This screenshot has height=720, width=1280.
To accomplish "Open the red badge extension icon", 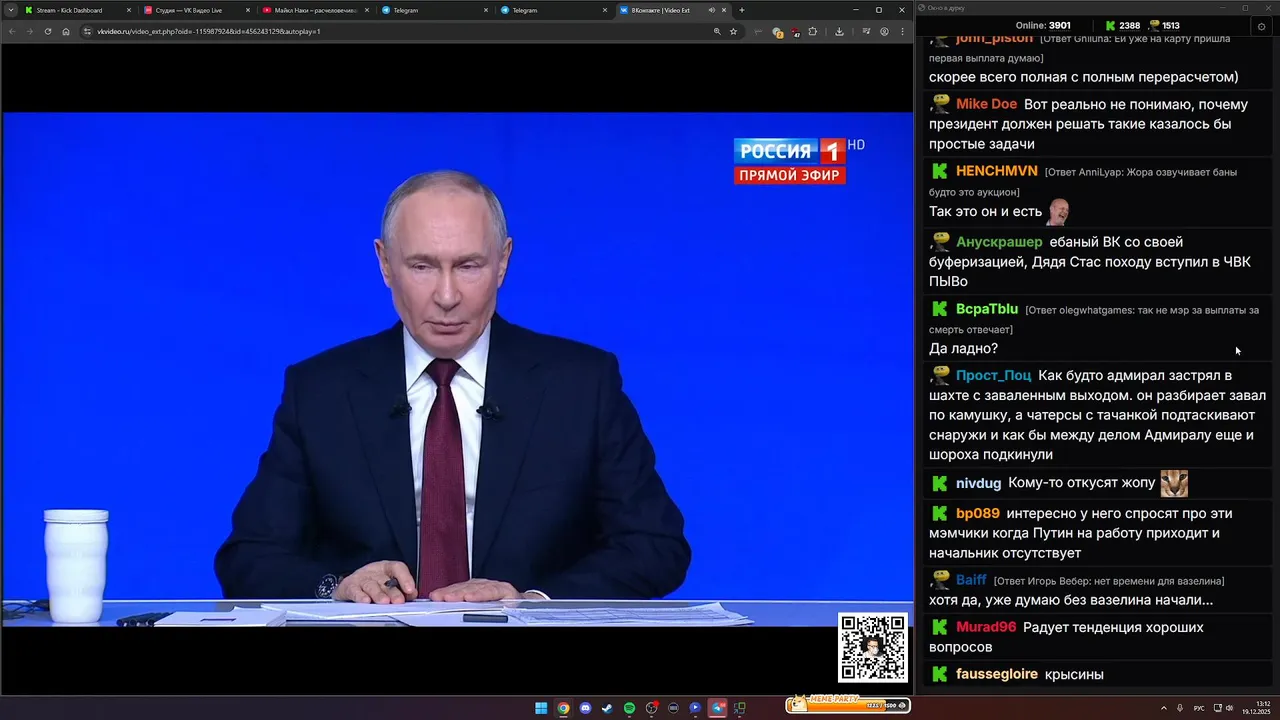I will (x=795, y=32).
